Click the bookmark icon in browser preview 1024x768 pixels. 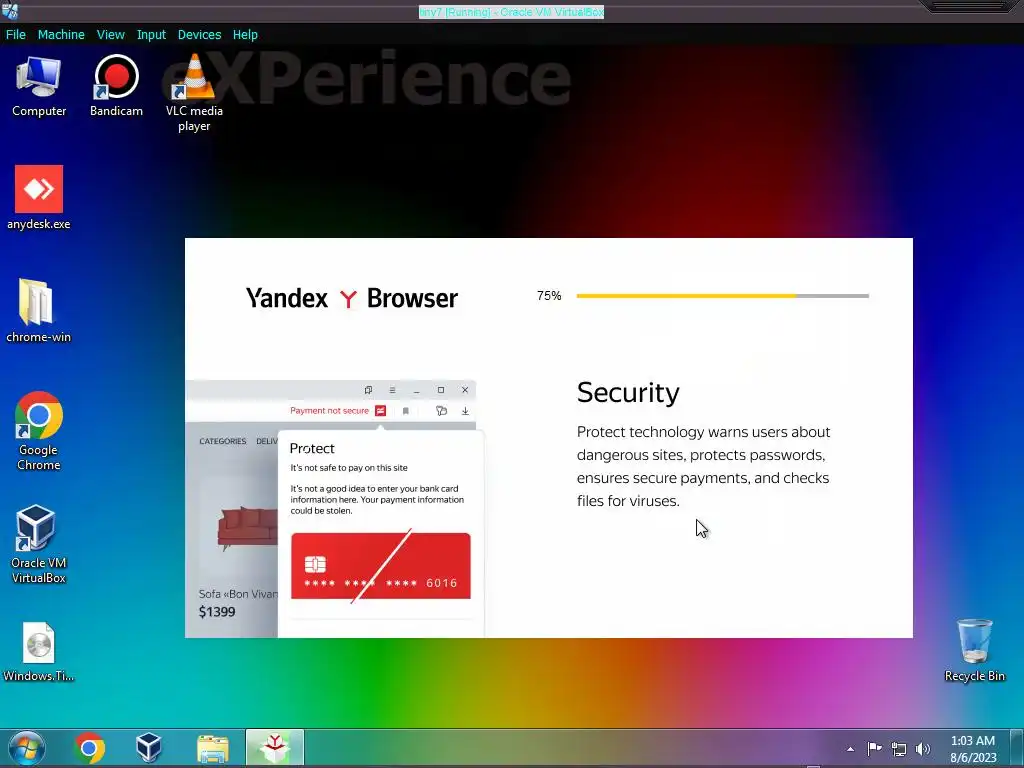click(406, 411)
